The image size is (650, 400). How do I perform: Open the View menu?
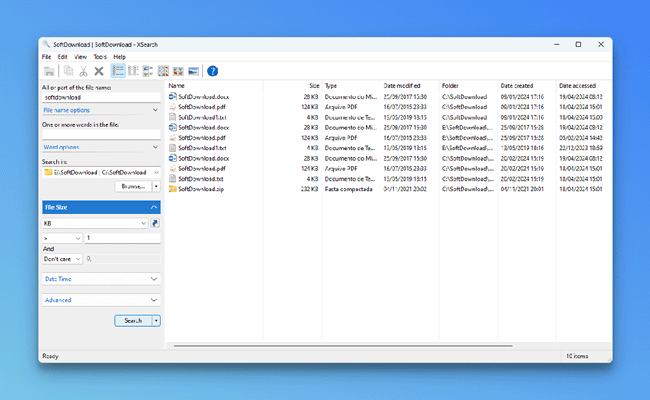pos(80,57)
